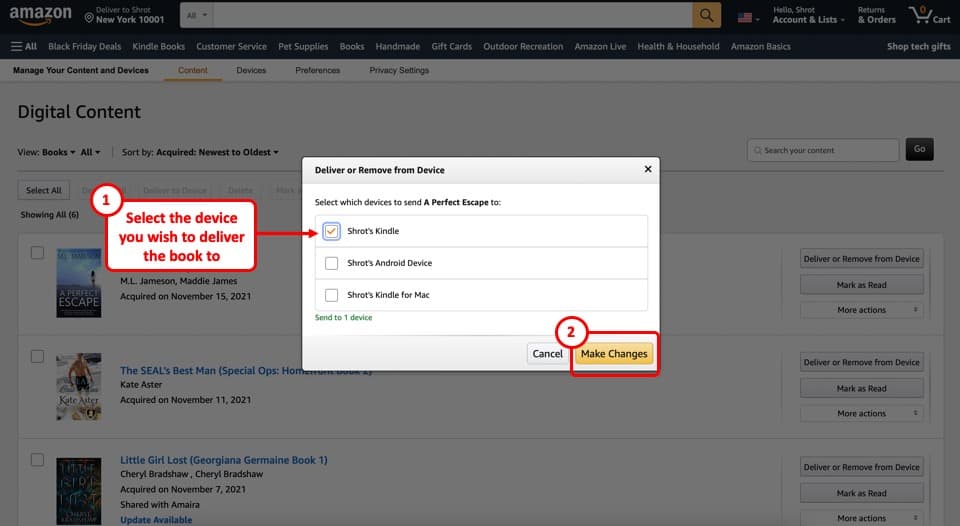This screenshot has width=960, height=526.
Task: Open Health & Household nav link
Action: [678, 47]
